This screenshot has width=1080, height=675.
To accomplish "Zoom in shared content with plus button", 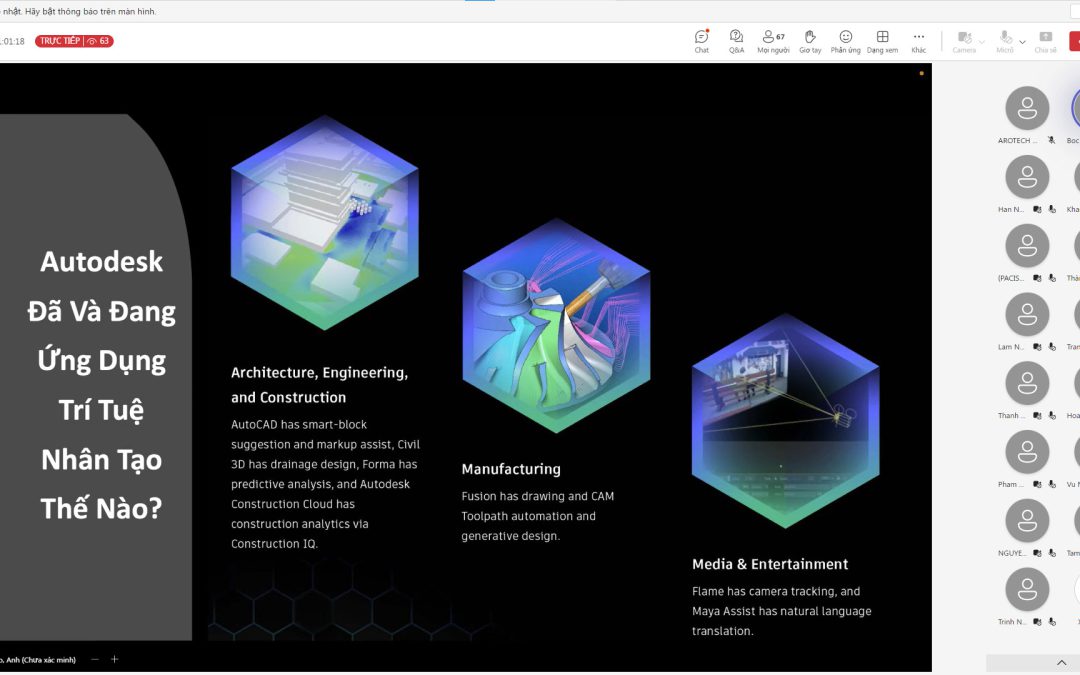I will pyautogui.click(x=114, y=659).
